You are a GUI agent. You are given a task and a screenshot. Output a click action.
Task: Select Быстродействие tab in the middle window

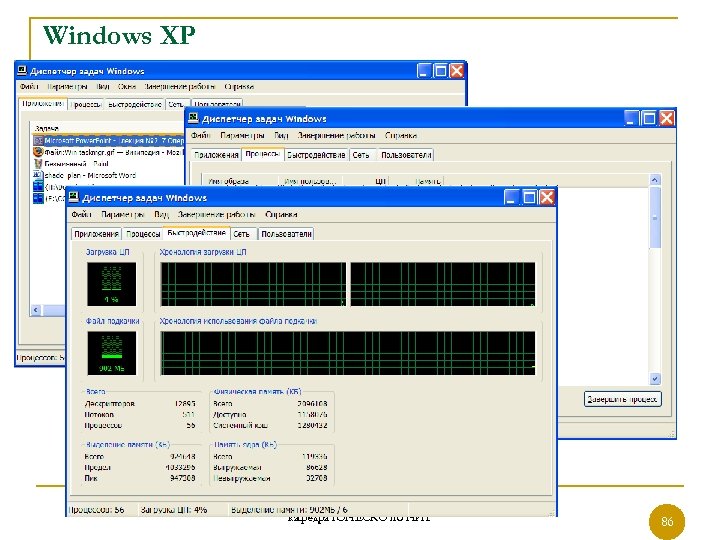click(x=316, y=155)
